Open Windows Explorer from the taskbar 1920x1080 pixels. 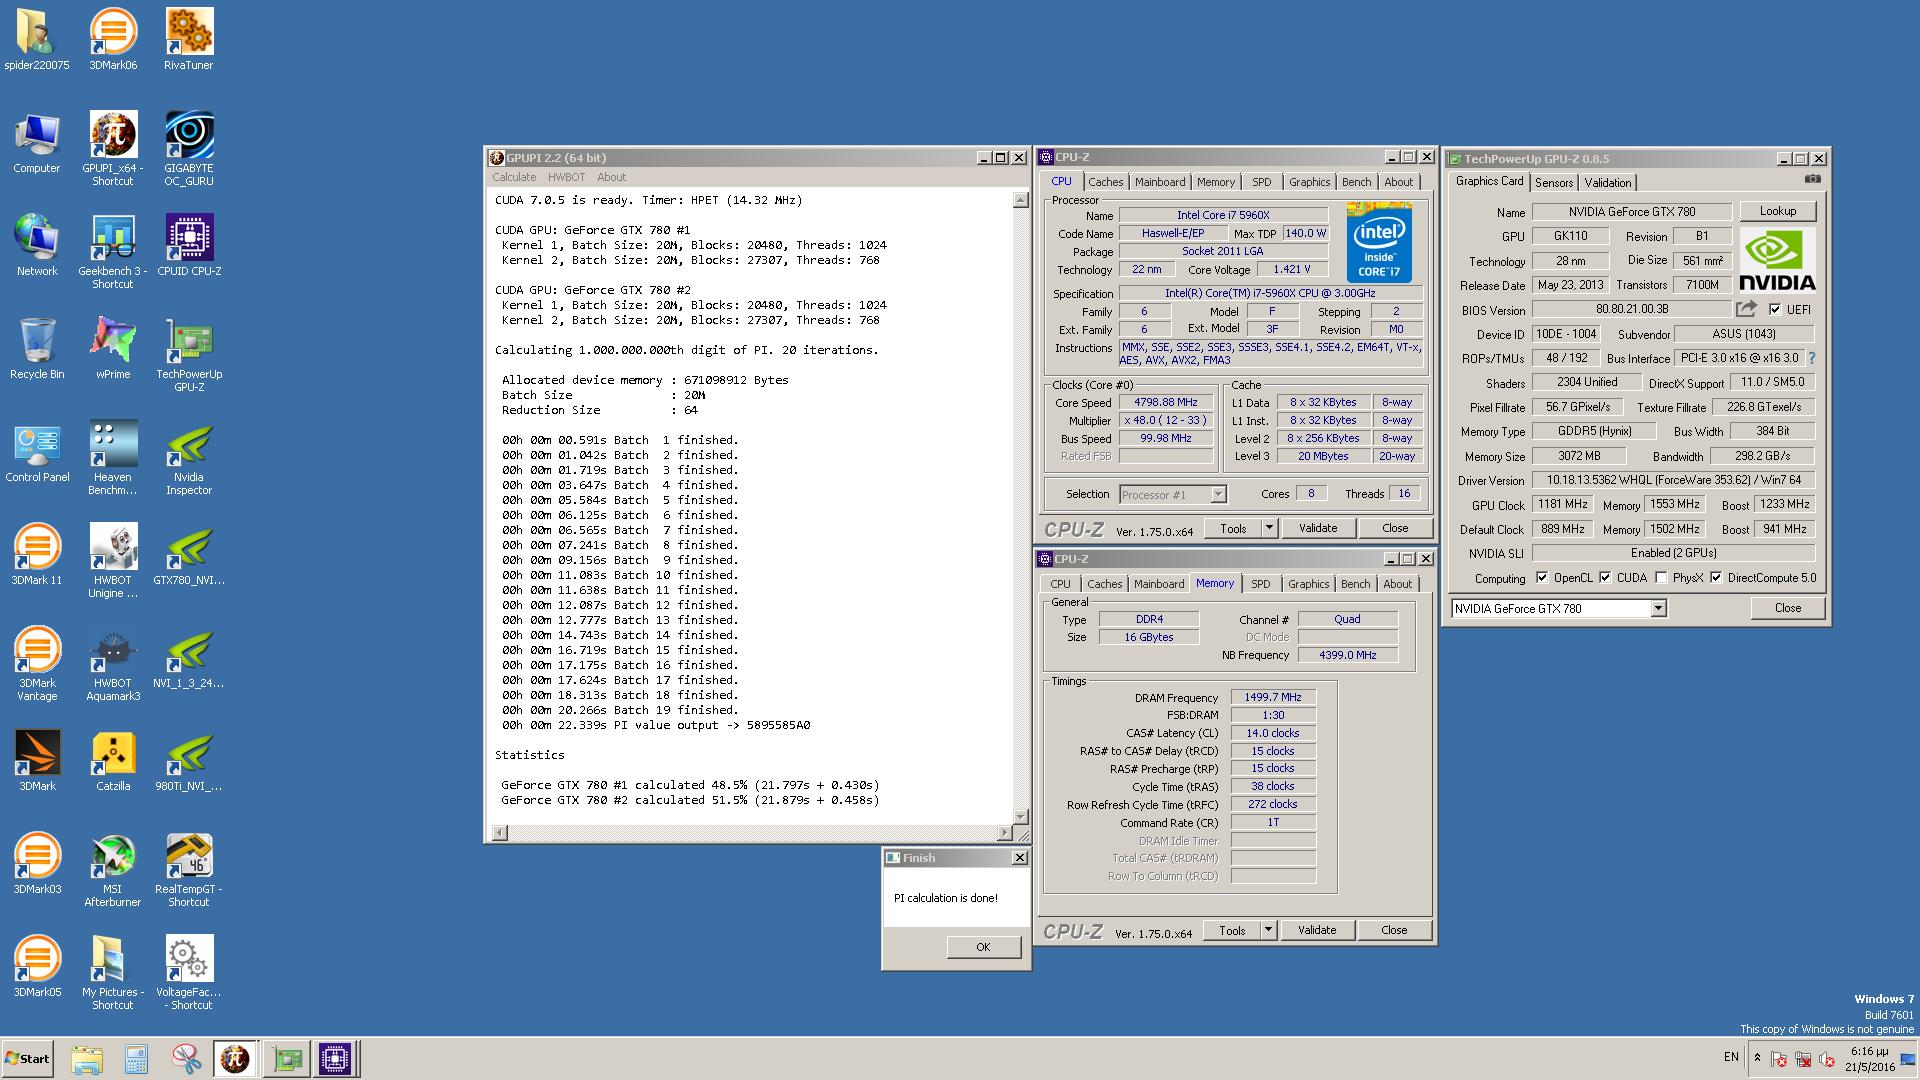tap(87, 1059)
